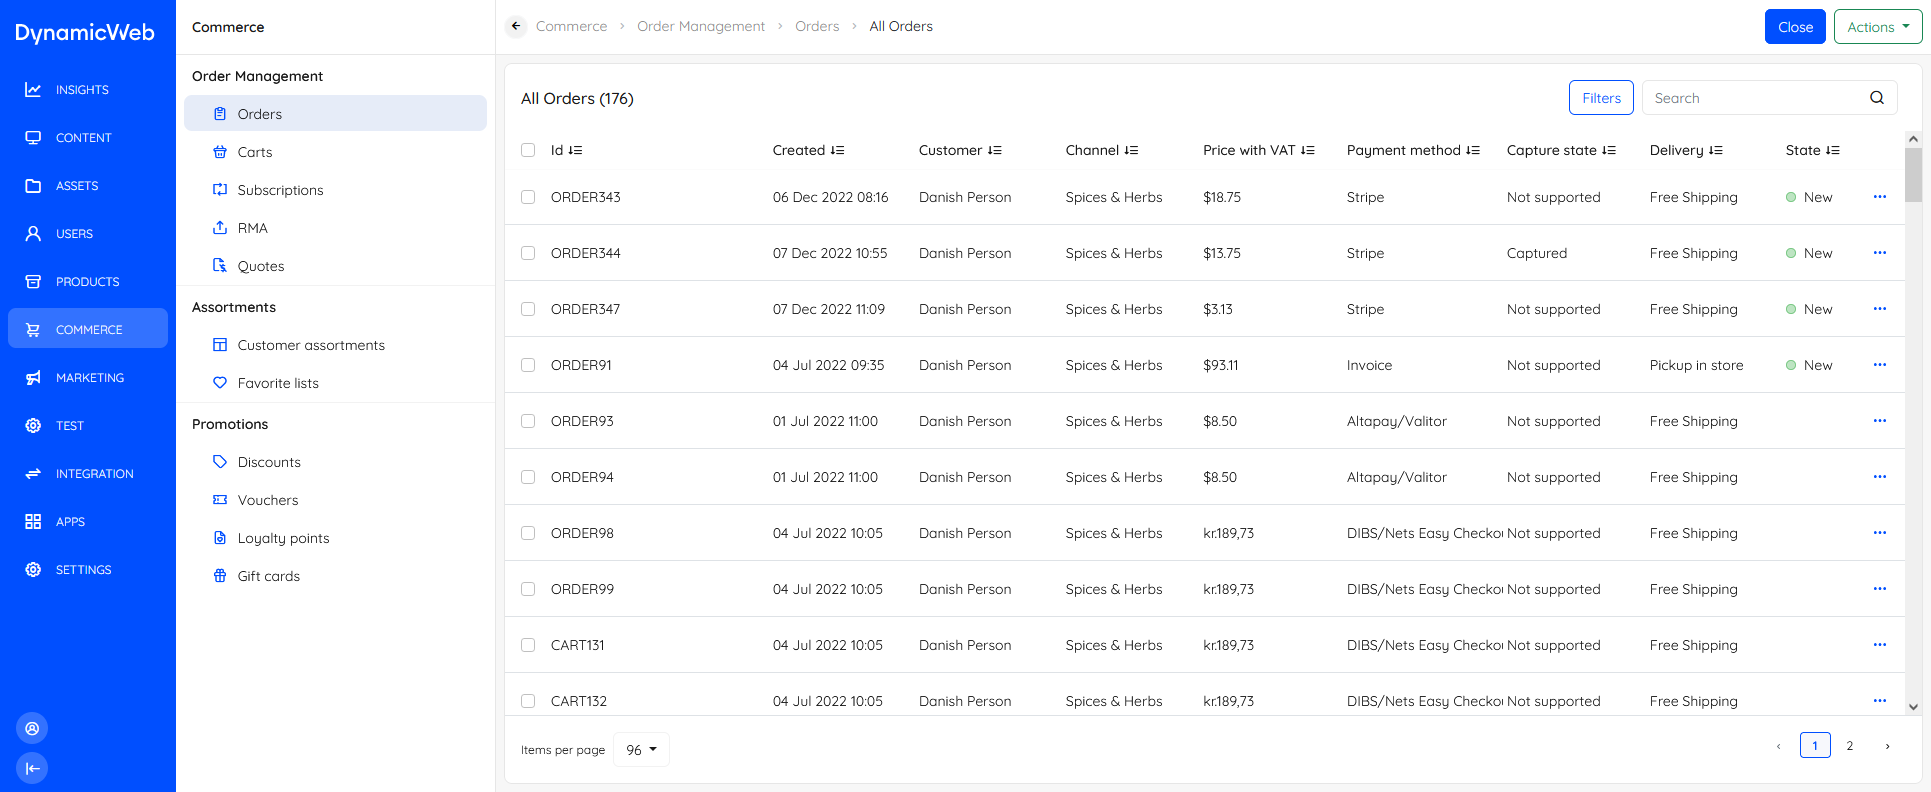1931x792 pixels.
Task: Open row actions for ORDER98
Action: (x=1880, y=533)
